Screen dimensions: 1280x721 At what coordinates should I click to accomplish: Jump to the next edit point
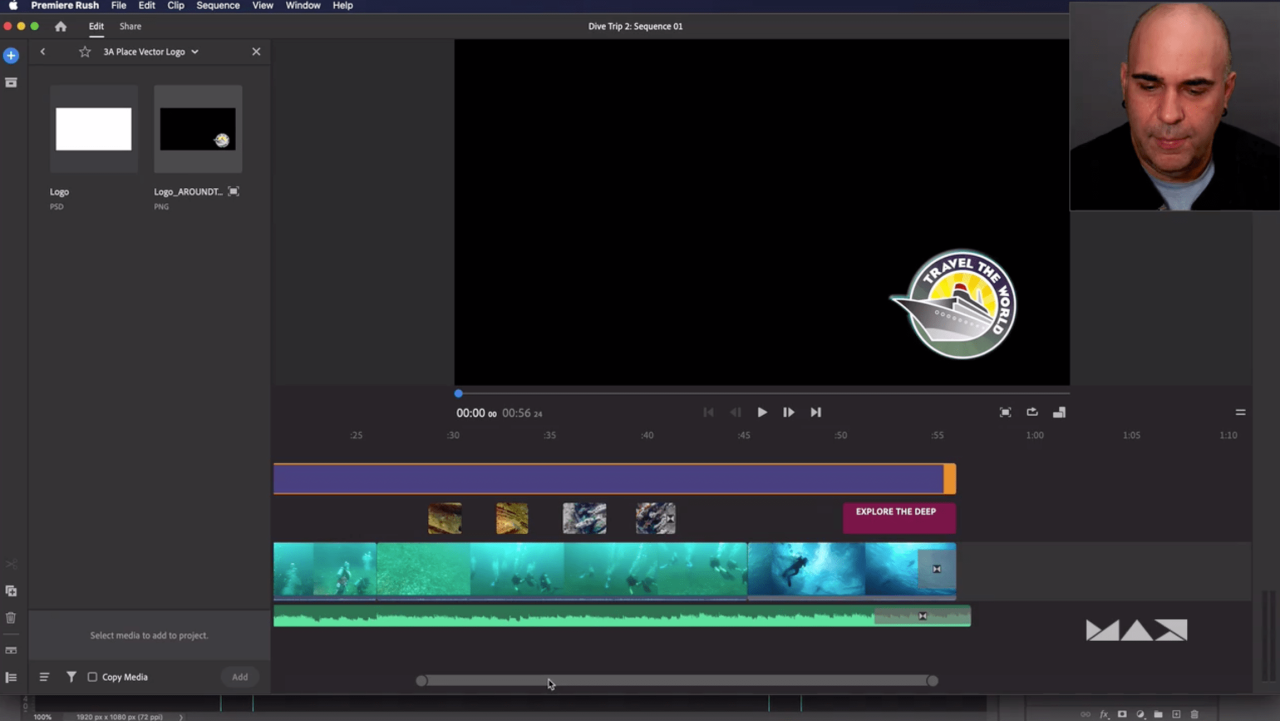point(815,412)
